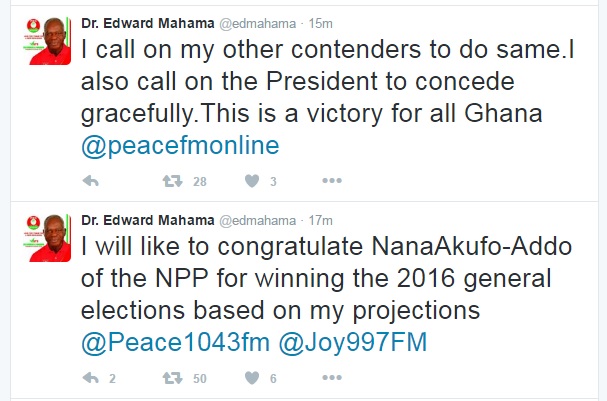Click the avatar on the second tweet

[41, 235]
